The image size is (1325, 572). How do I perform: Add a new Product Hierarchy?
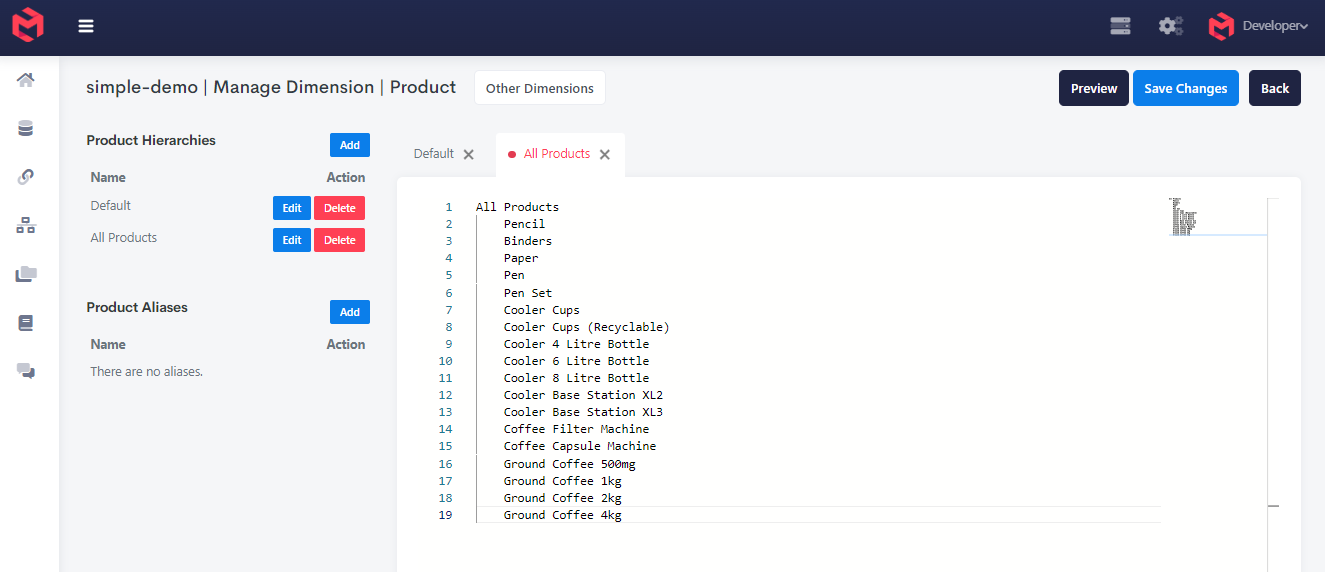pos(350,145)
